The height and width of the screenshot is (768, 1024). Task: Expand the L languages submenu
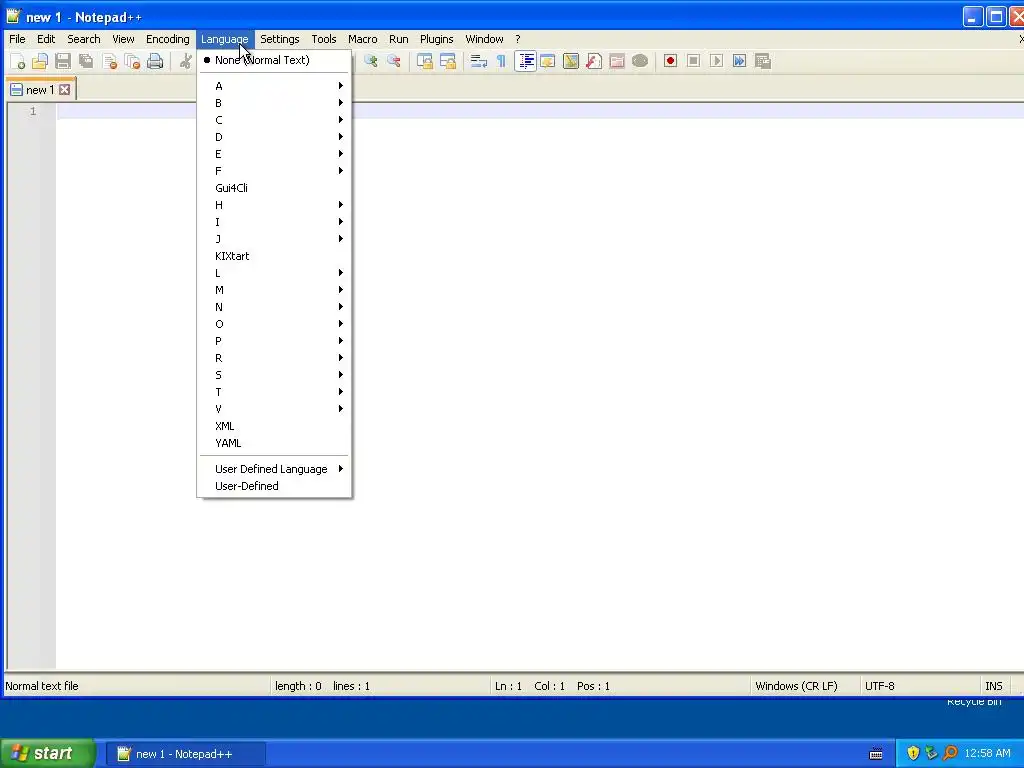click(x=274, y=273)
